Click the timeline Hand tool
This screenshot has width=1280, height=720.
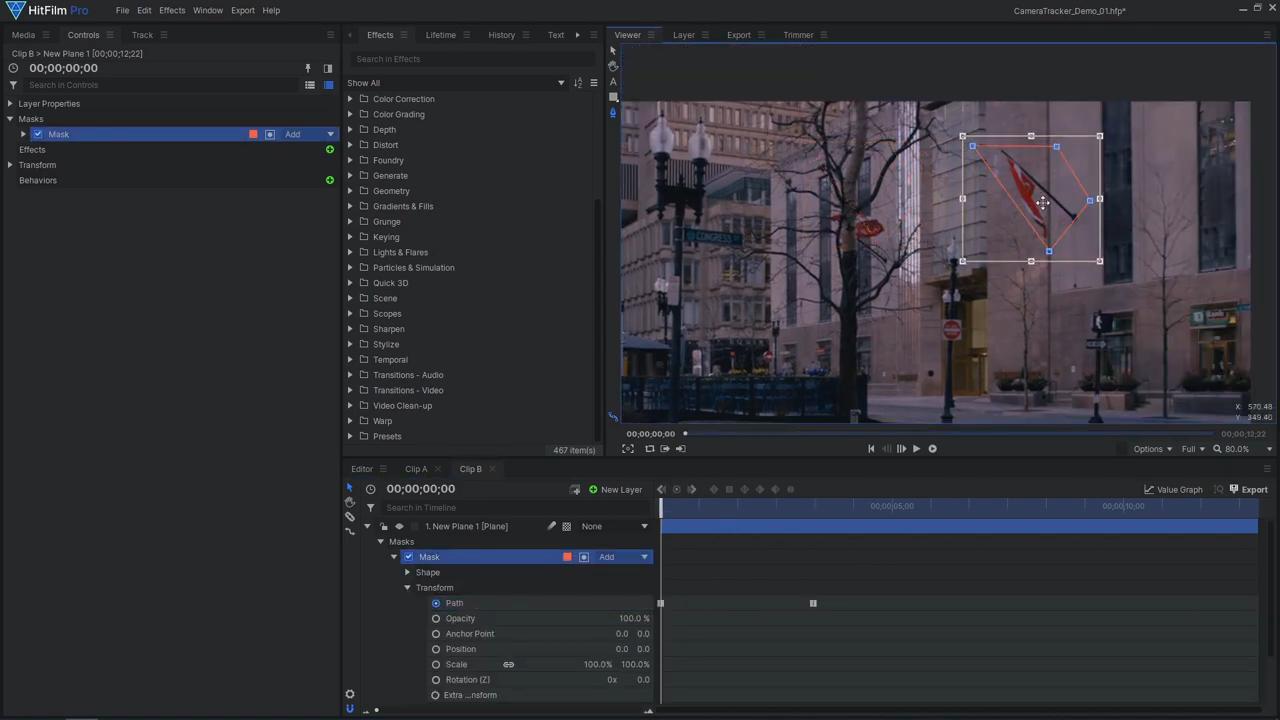click(349, 502)
